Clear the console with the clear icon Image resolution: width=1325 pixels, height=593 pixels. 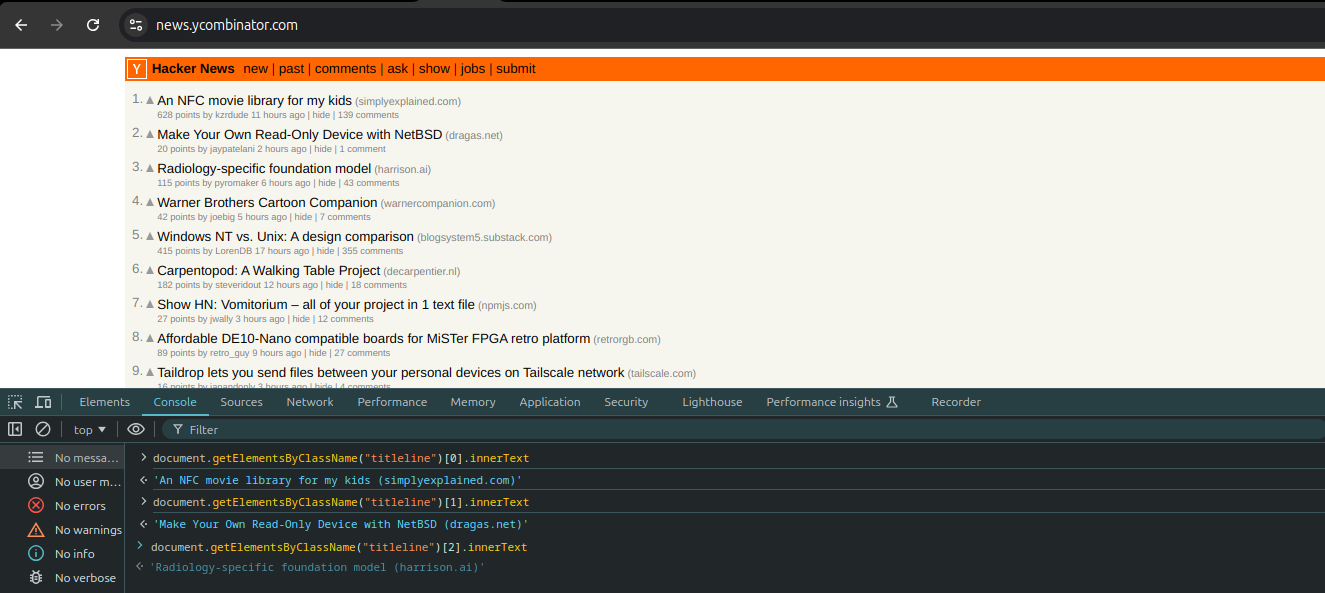tap(43, 429)
